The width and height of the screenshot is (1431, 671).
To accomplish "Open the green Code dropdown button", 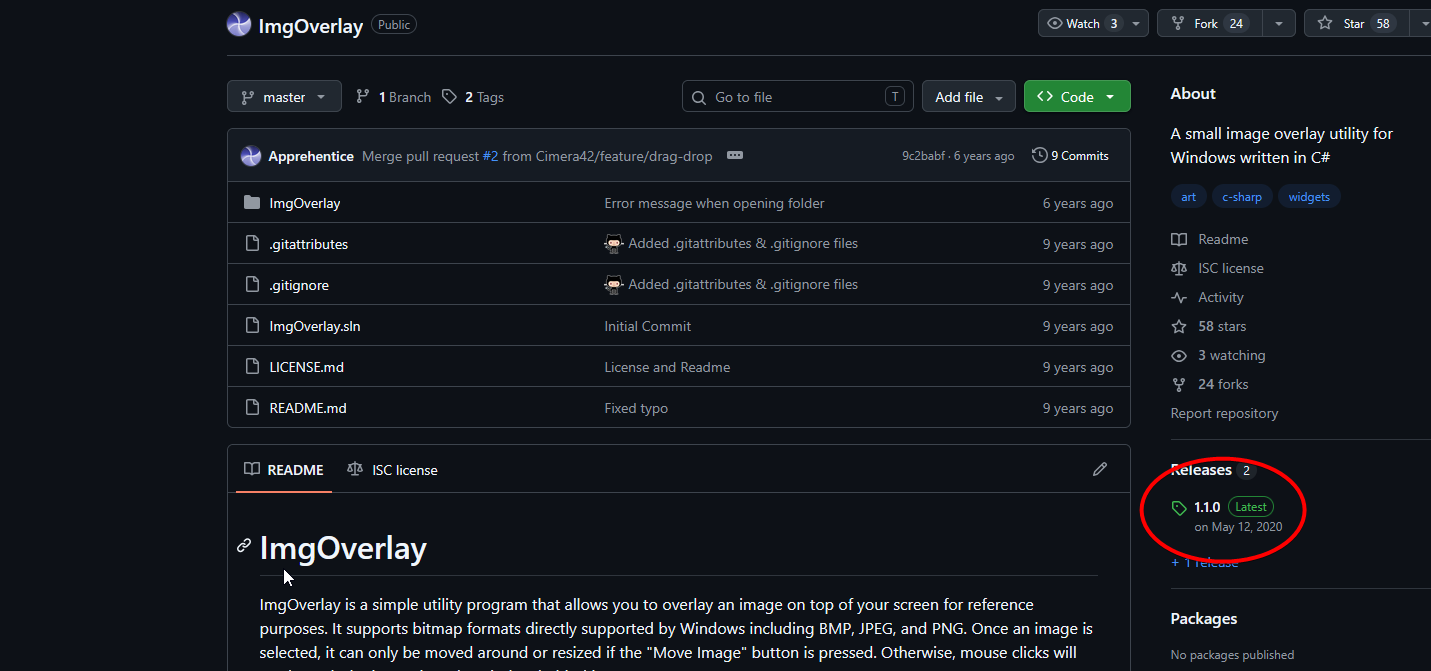I will pos(1077,97).
